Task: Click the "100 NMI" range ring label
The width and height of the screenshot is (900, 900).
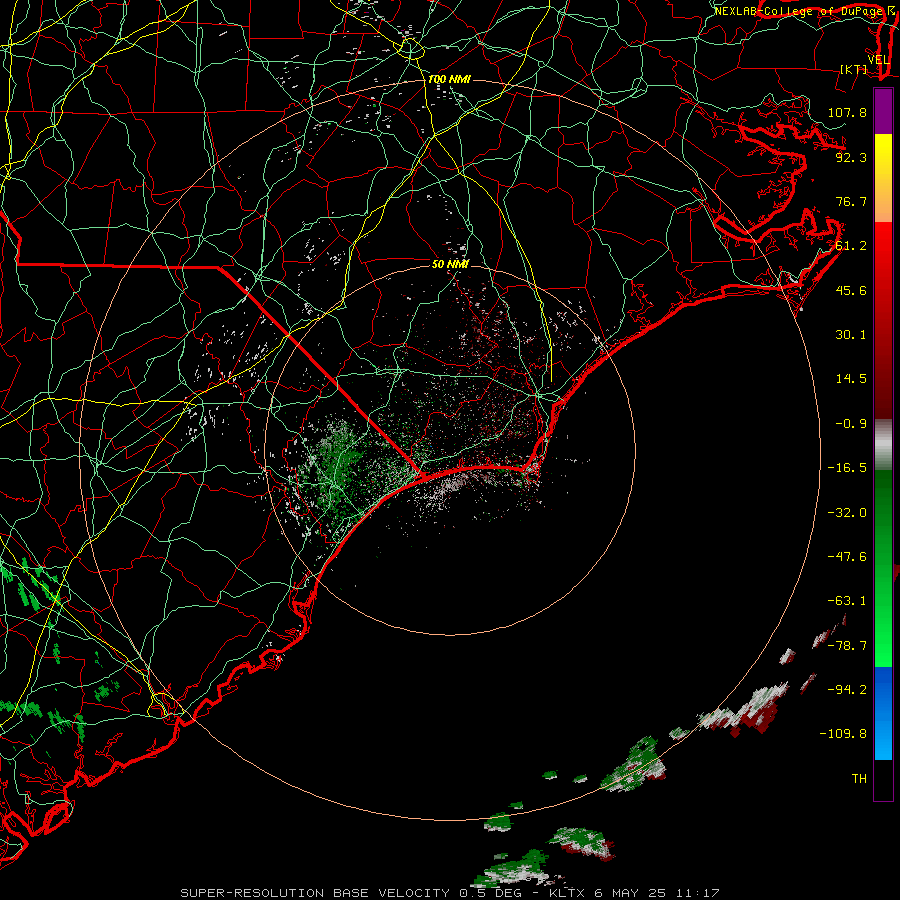Action: click(x=449, y=79)
